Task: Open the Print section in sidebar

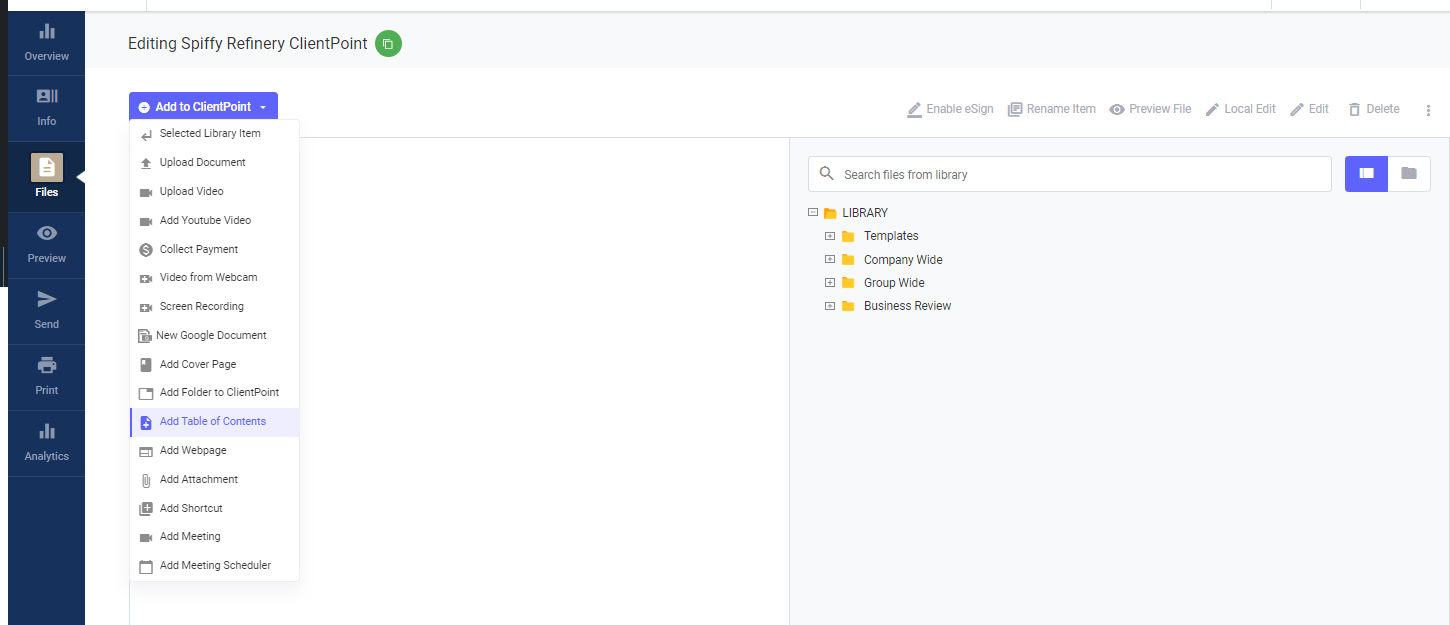Action: tap(46, 376)
